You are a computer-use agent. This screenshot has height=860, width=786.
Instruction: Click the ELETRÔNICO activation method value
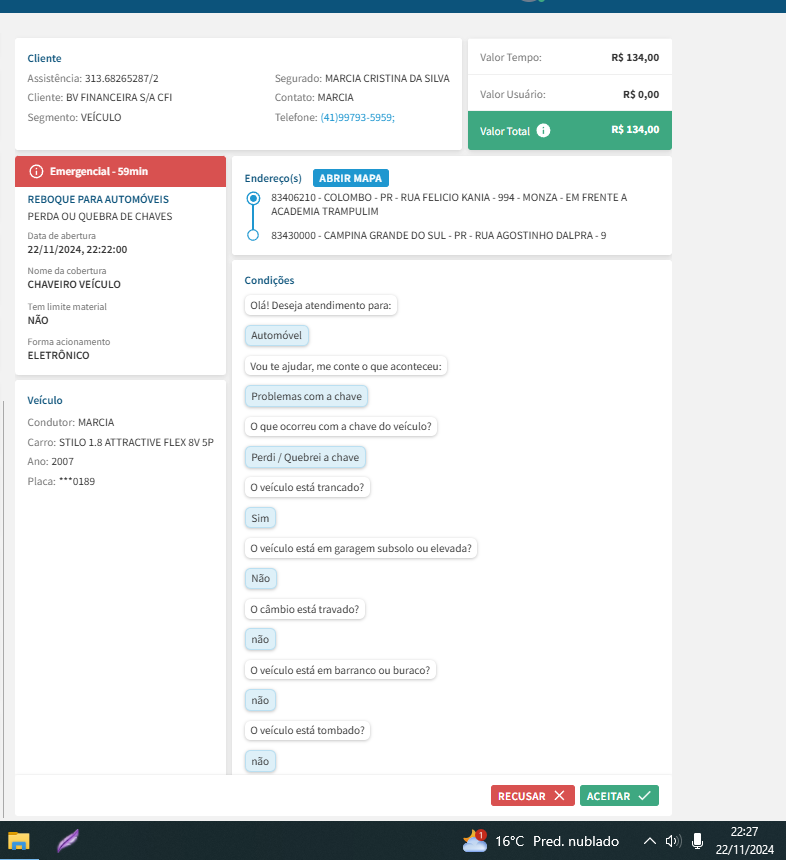58,355
